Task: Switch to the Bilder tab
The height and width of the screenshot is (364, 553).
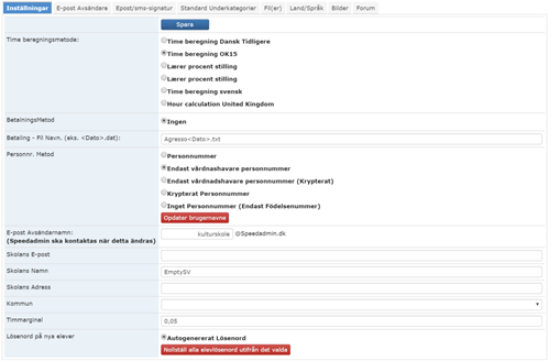Action: pyautogui.click(x=340, y=8)
